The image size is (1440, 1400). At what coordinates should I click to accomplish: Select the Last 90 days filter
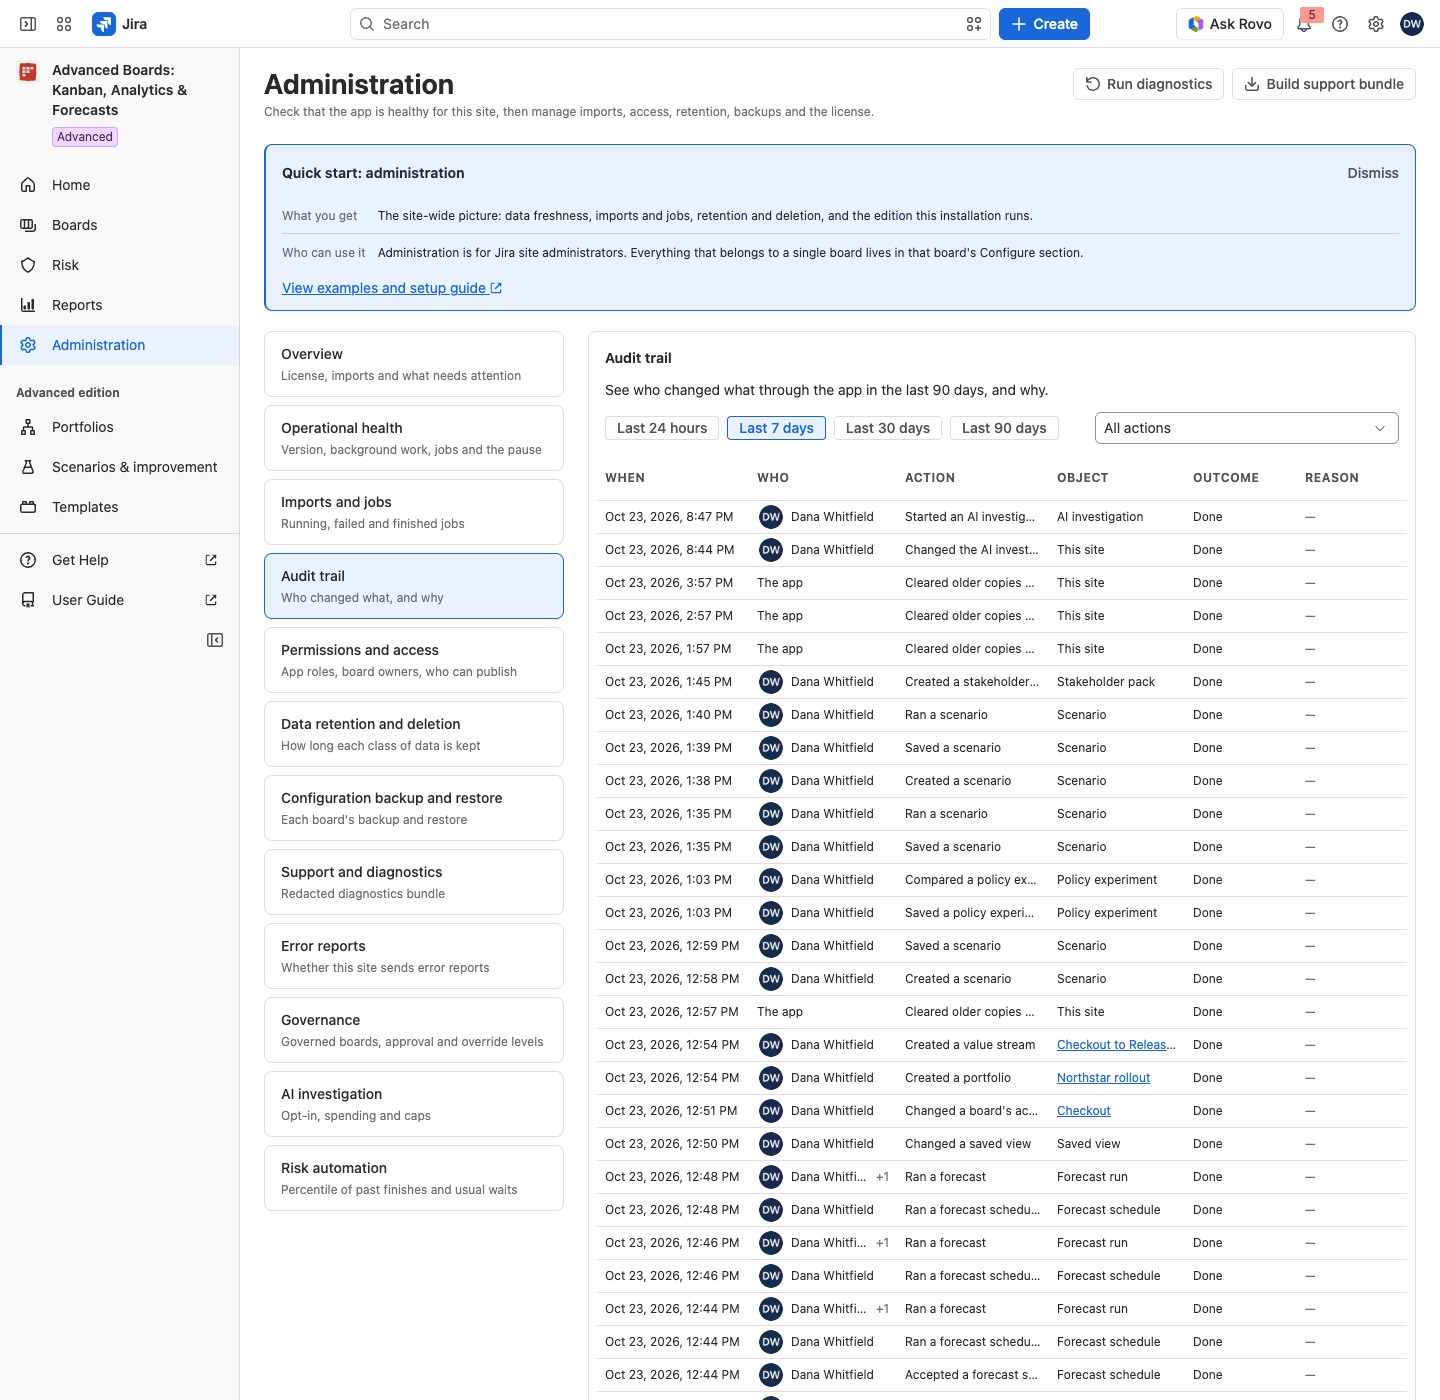point(1004,428)
